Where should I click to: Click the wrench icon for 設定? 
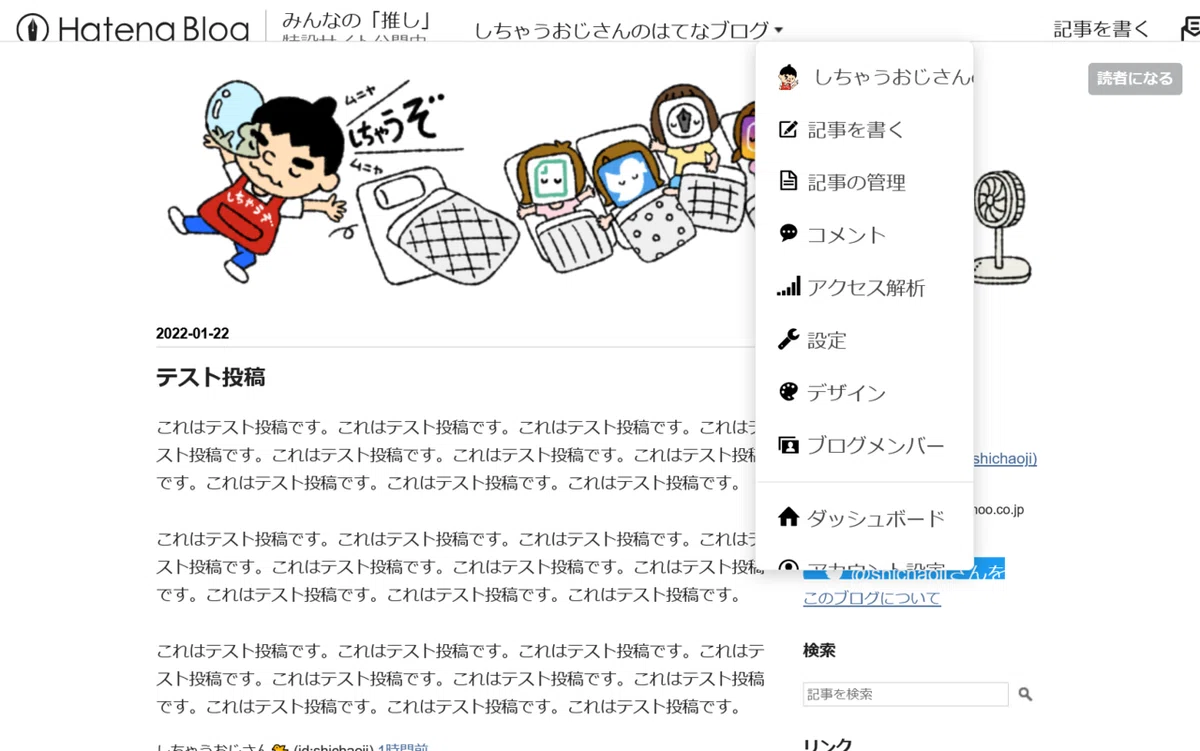point(788,339)
